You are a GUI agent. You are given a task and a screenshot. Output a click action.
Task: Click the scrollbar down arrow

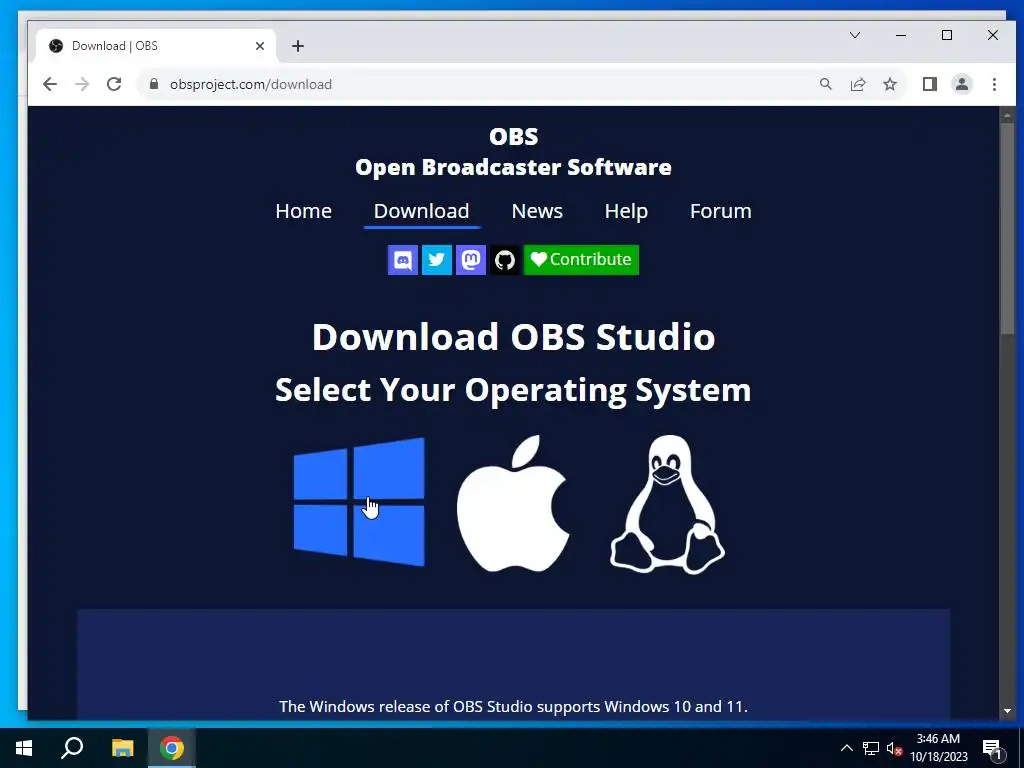click(1007, 711)
